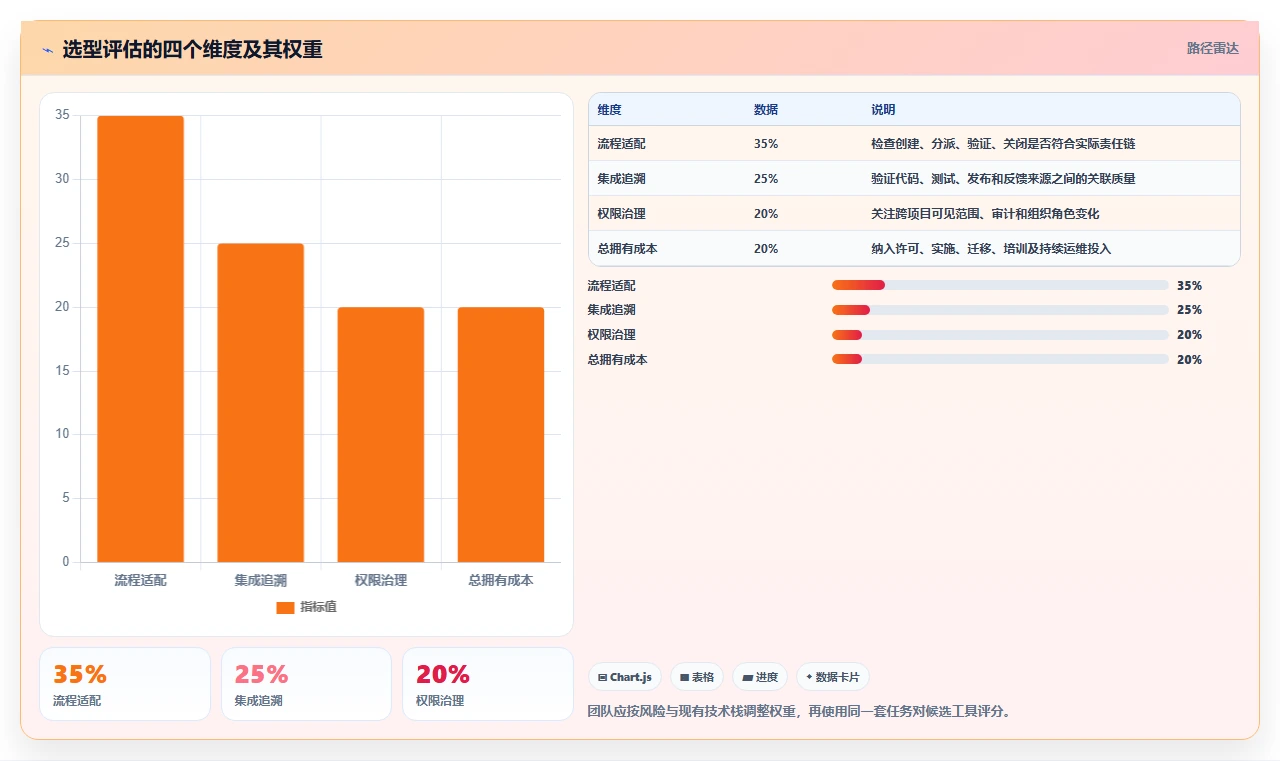1280x761 pixels.
Task: Click the 集成追溯 25% progress bar
Action: coord(1000,310)
